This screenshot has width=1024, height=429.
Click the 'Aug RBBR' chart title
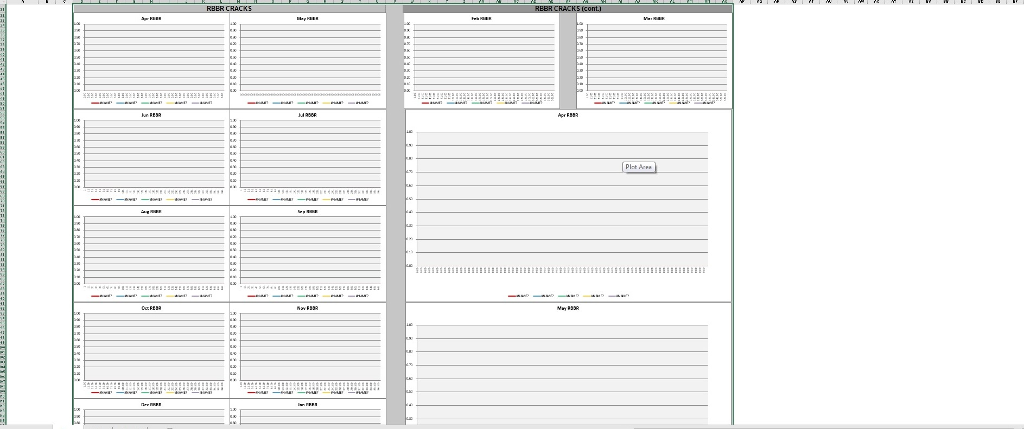[152, 212]
